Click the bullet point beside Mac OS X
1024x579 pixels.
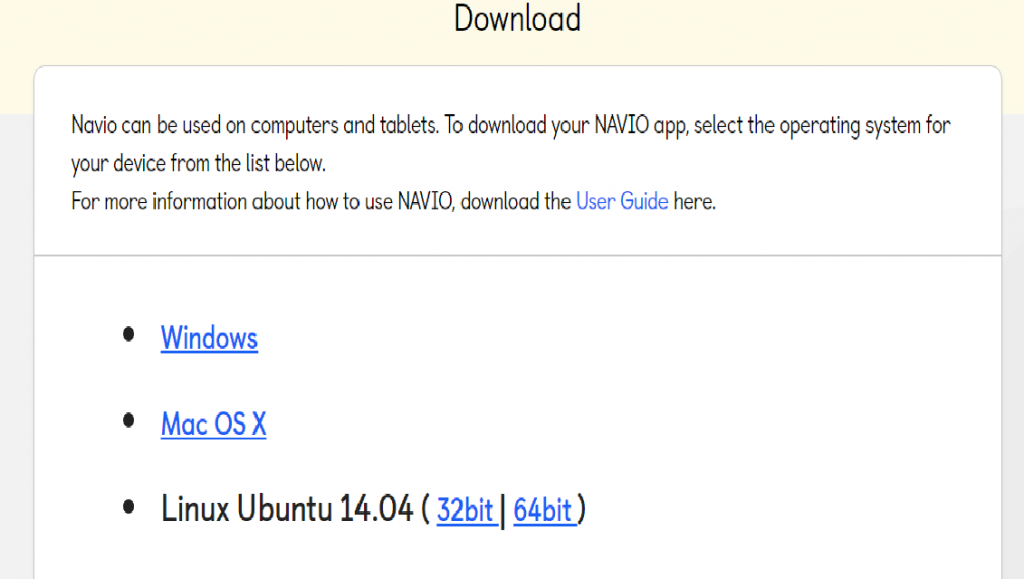coord(128,421)
